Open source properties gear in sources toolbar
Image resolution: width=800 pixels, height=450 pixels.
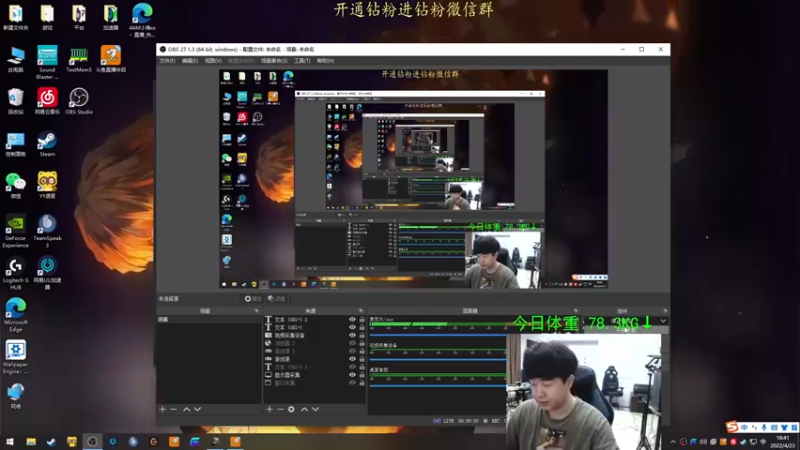pos(291,409)
